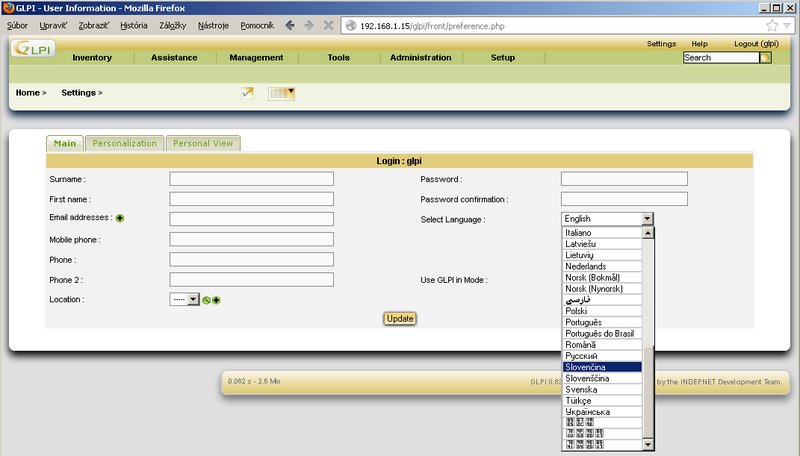Click language list scroll up arrow
Screen dimensions: 800x456
[x=648, y=233]
